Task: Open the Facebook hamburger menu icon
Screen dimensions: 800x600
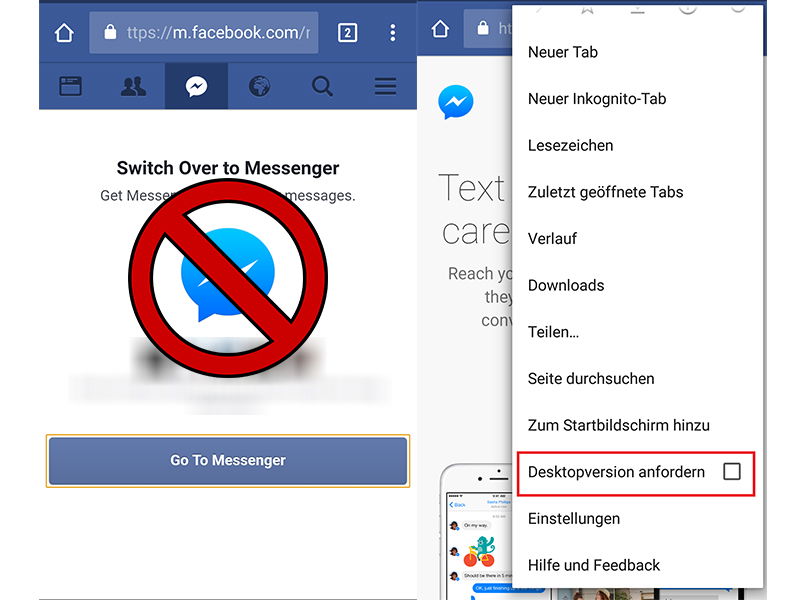Action: (x=385, y=86)
